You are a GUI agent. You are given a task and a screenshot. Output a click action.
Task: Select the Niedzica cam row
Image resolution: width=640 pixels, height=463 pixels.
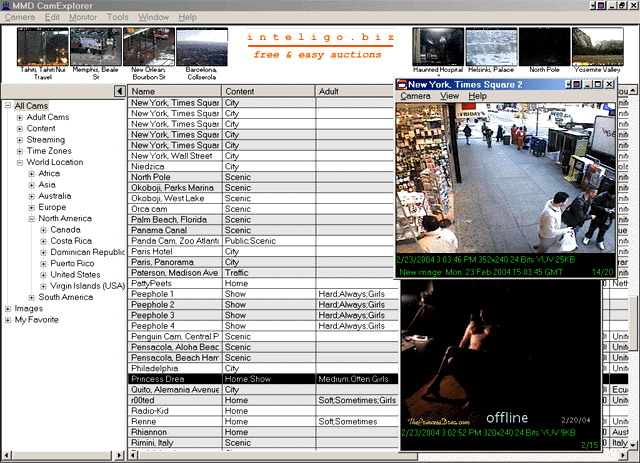[x=263, y=167]
